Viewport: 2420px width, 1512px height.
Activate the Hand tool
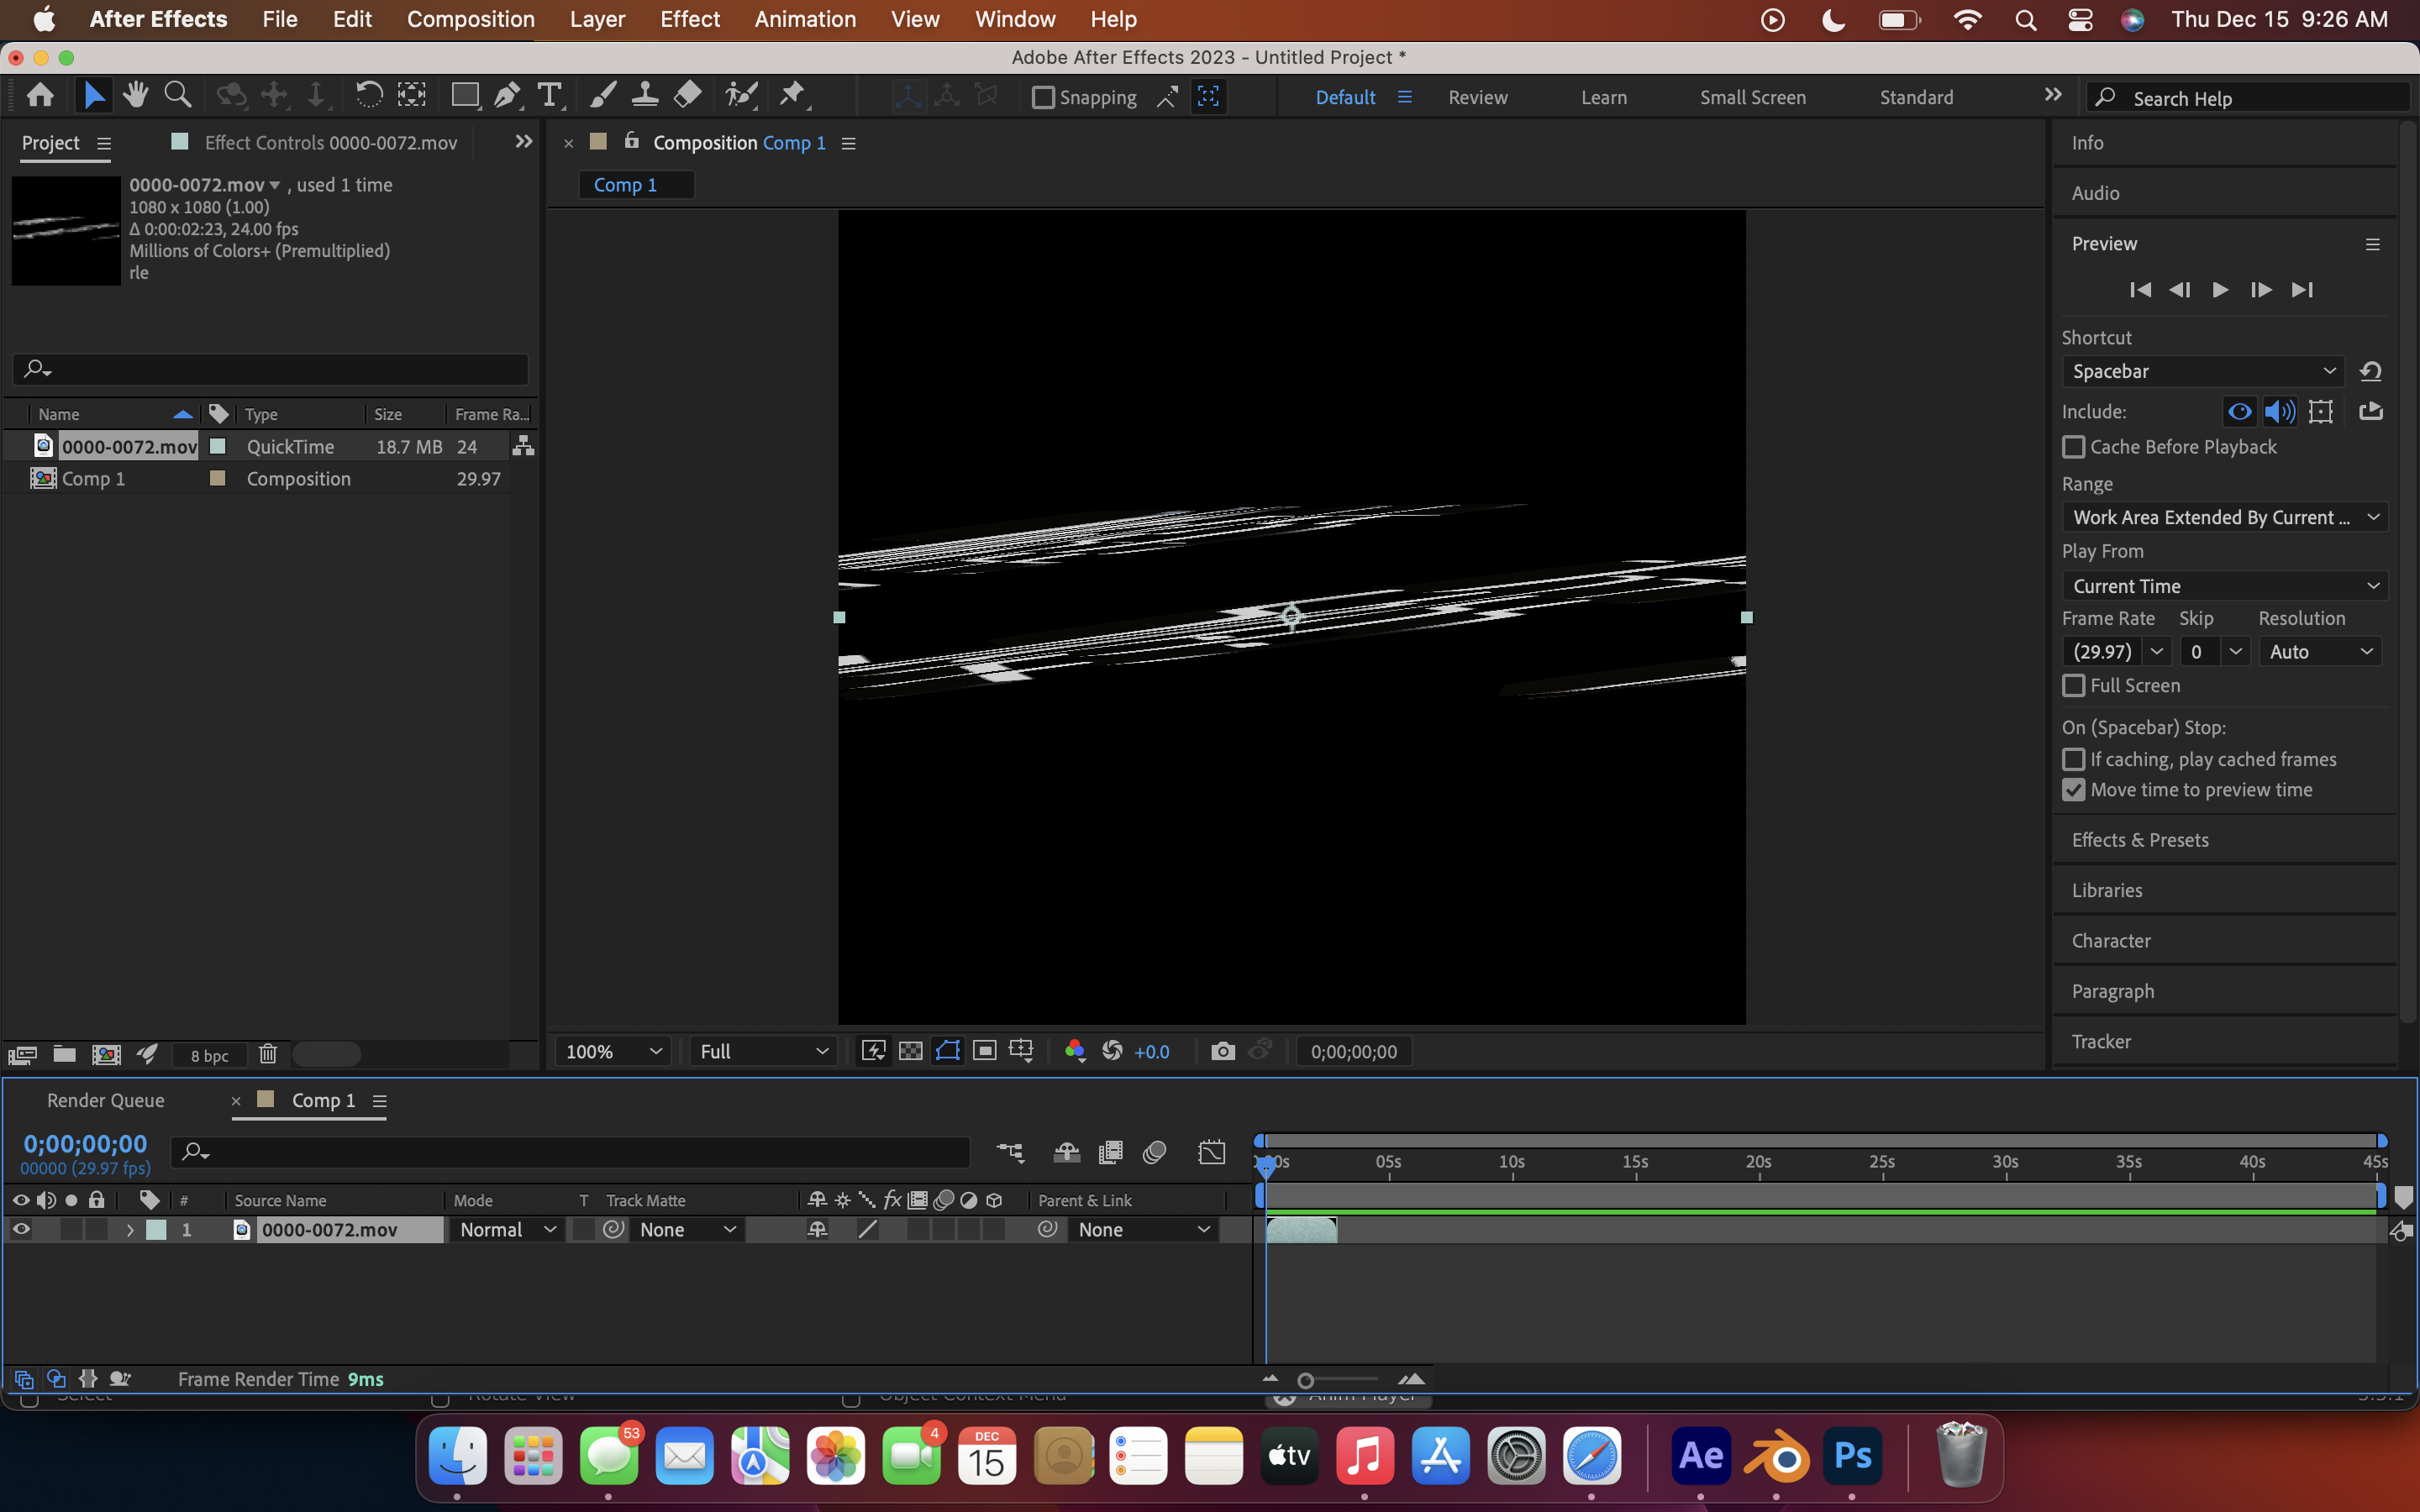(x=135, y=95)
